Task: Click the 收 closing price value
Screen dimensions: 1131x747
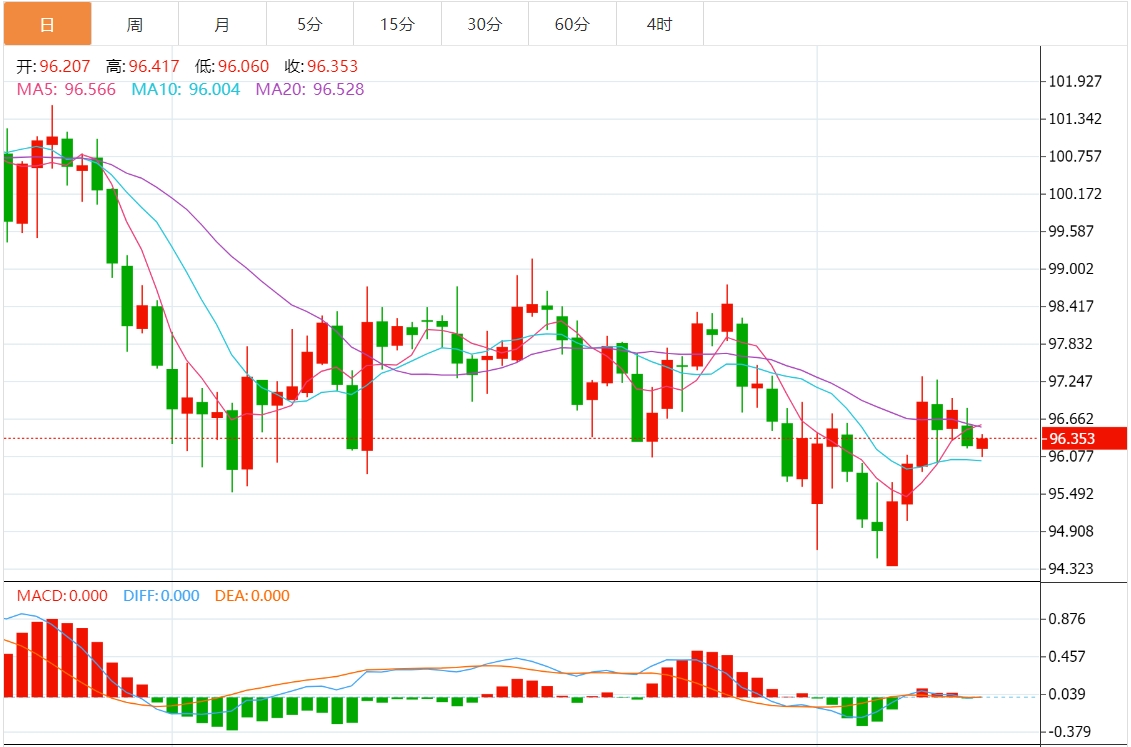Action: tap(333, 67)
